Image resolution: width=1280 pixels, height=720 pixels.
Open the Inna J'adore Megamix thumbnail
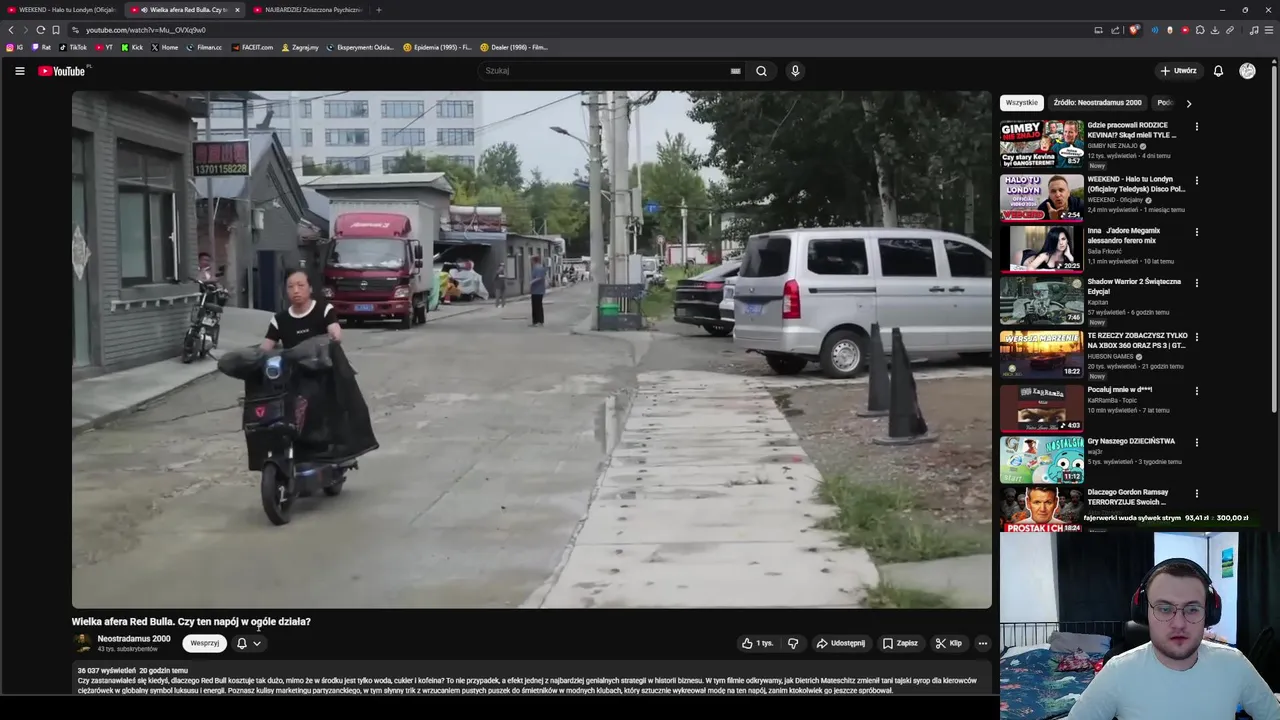pyautogui.click(x=1041, y=248)
